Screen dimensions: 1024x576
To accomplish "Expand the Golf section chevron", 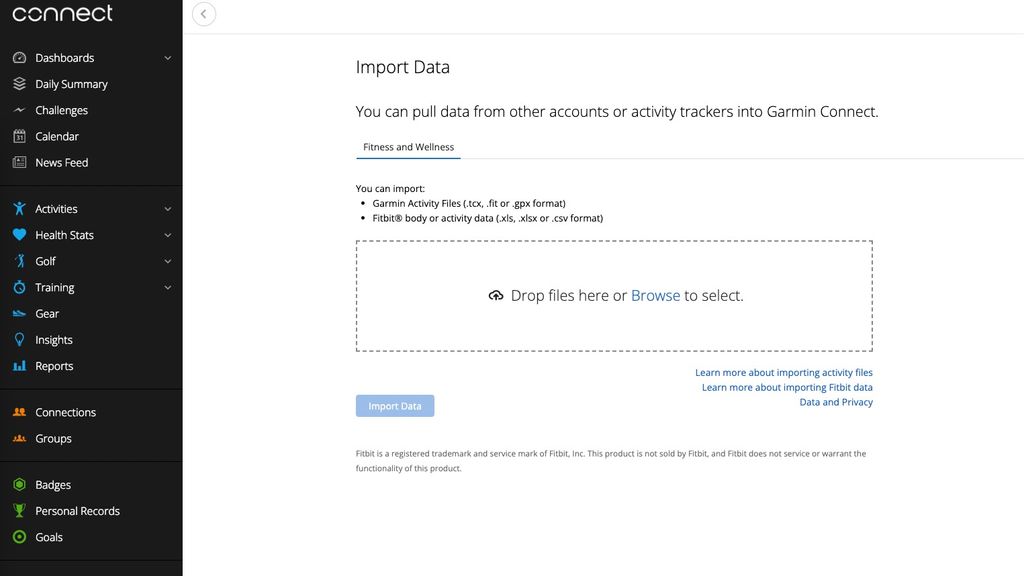I will point(167,261).
